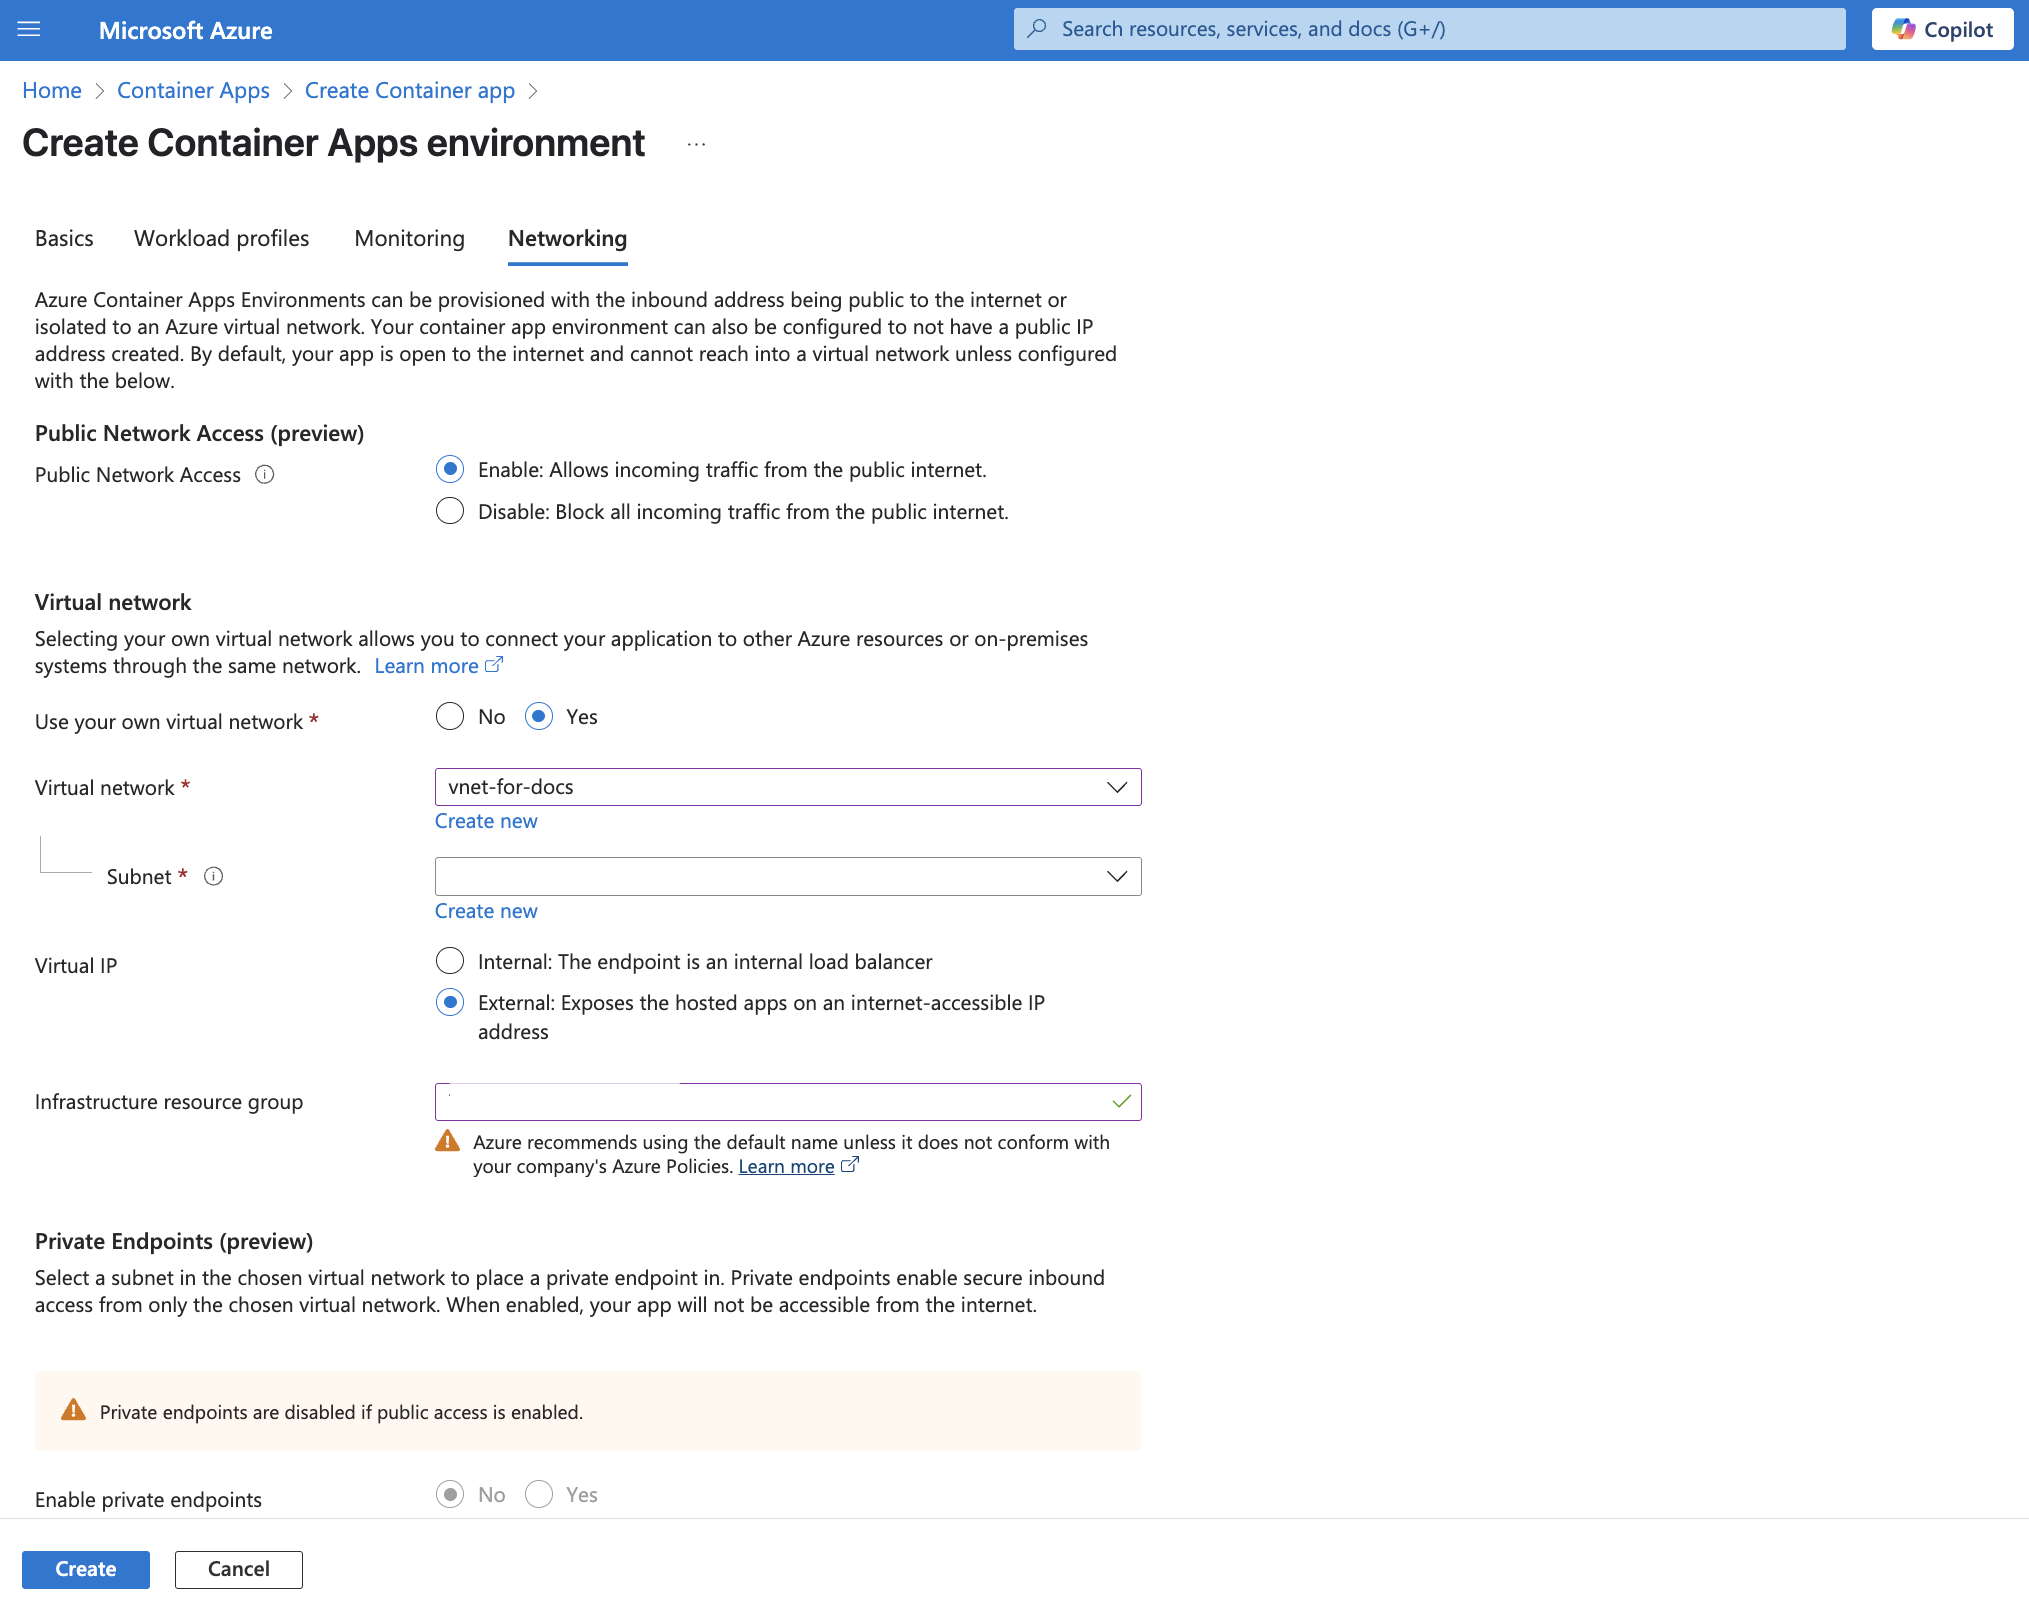2029x1606 pixels.
Task: Open the Azure portal hamburger menu
Action: [x=28, y=29]
